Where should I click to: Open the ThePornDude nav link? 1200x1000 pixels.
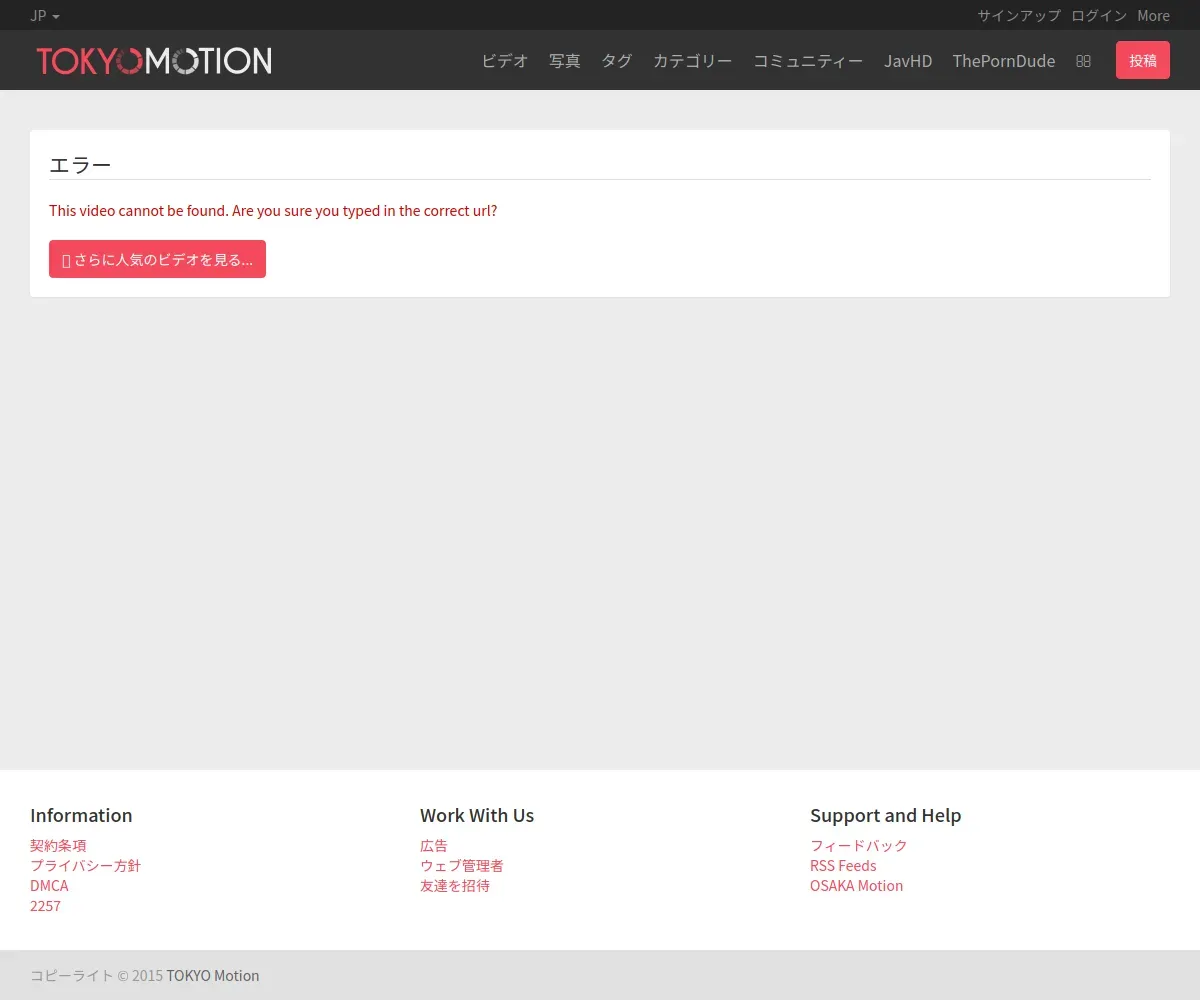coord(1004,61)
